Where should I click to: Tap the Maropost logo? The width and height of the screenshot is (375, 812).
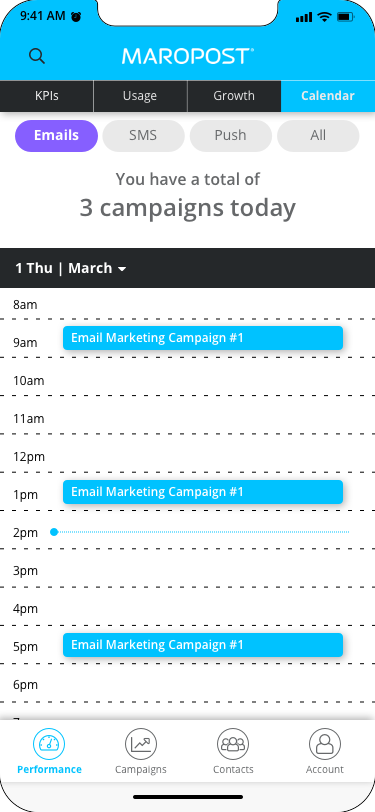(188, 56)
